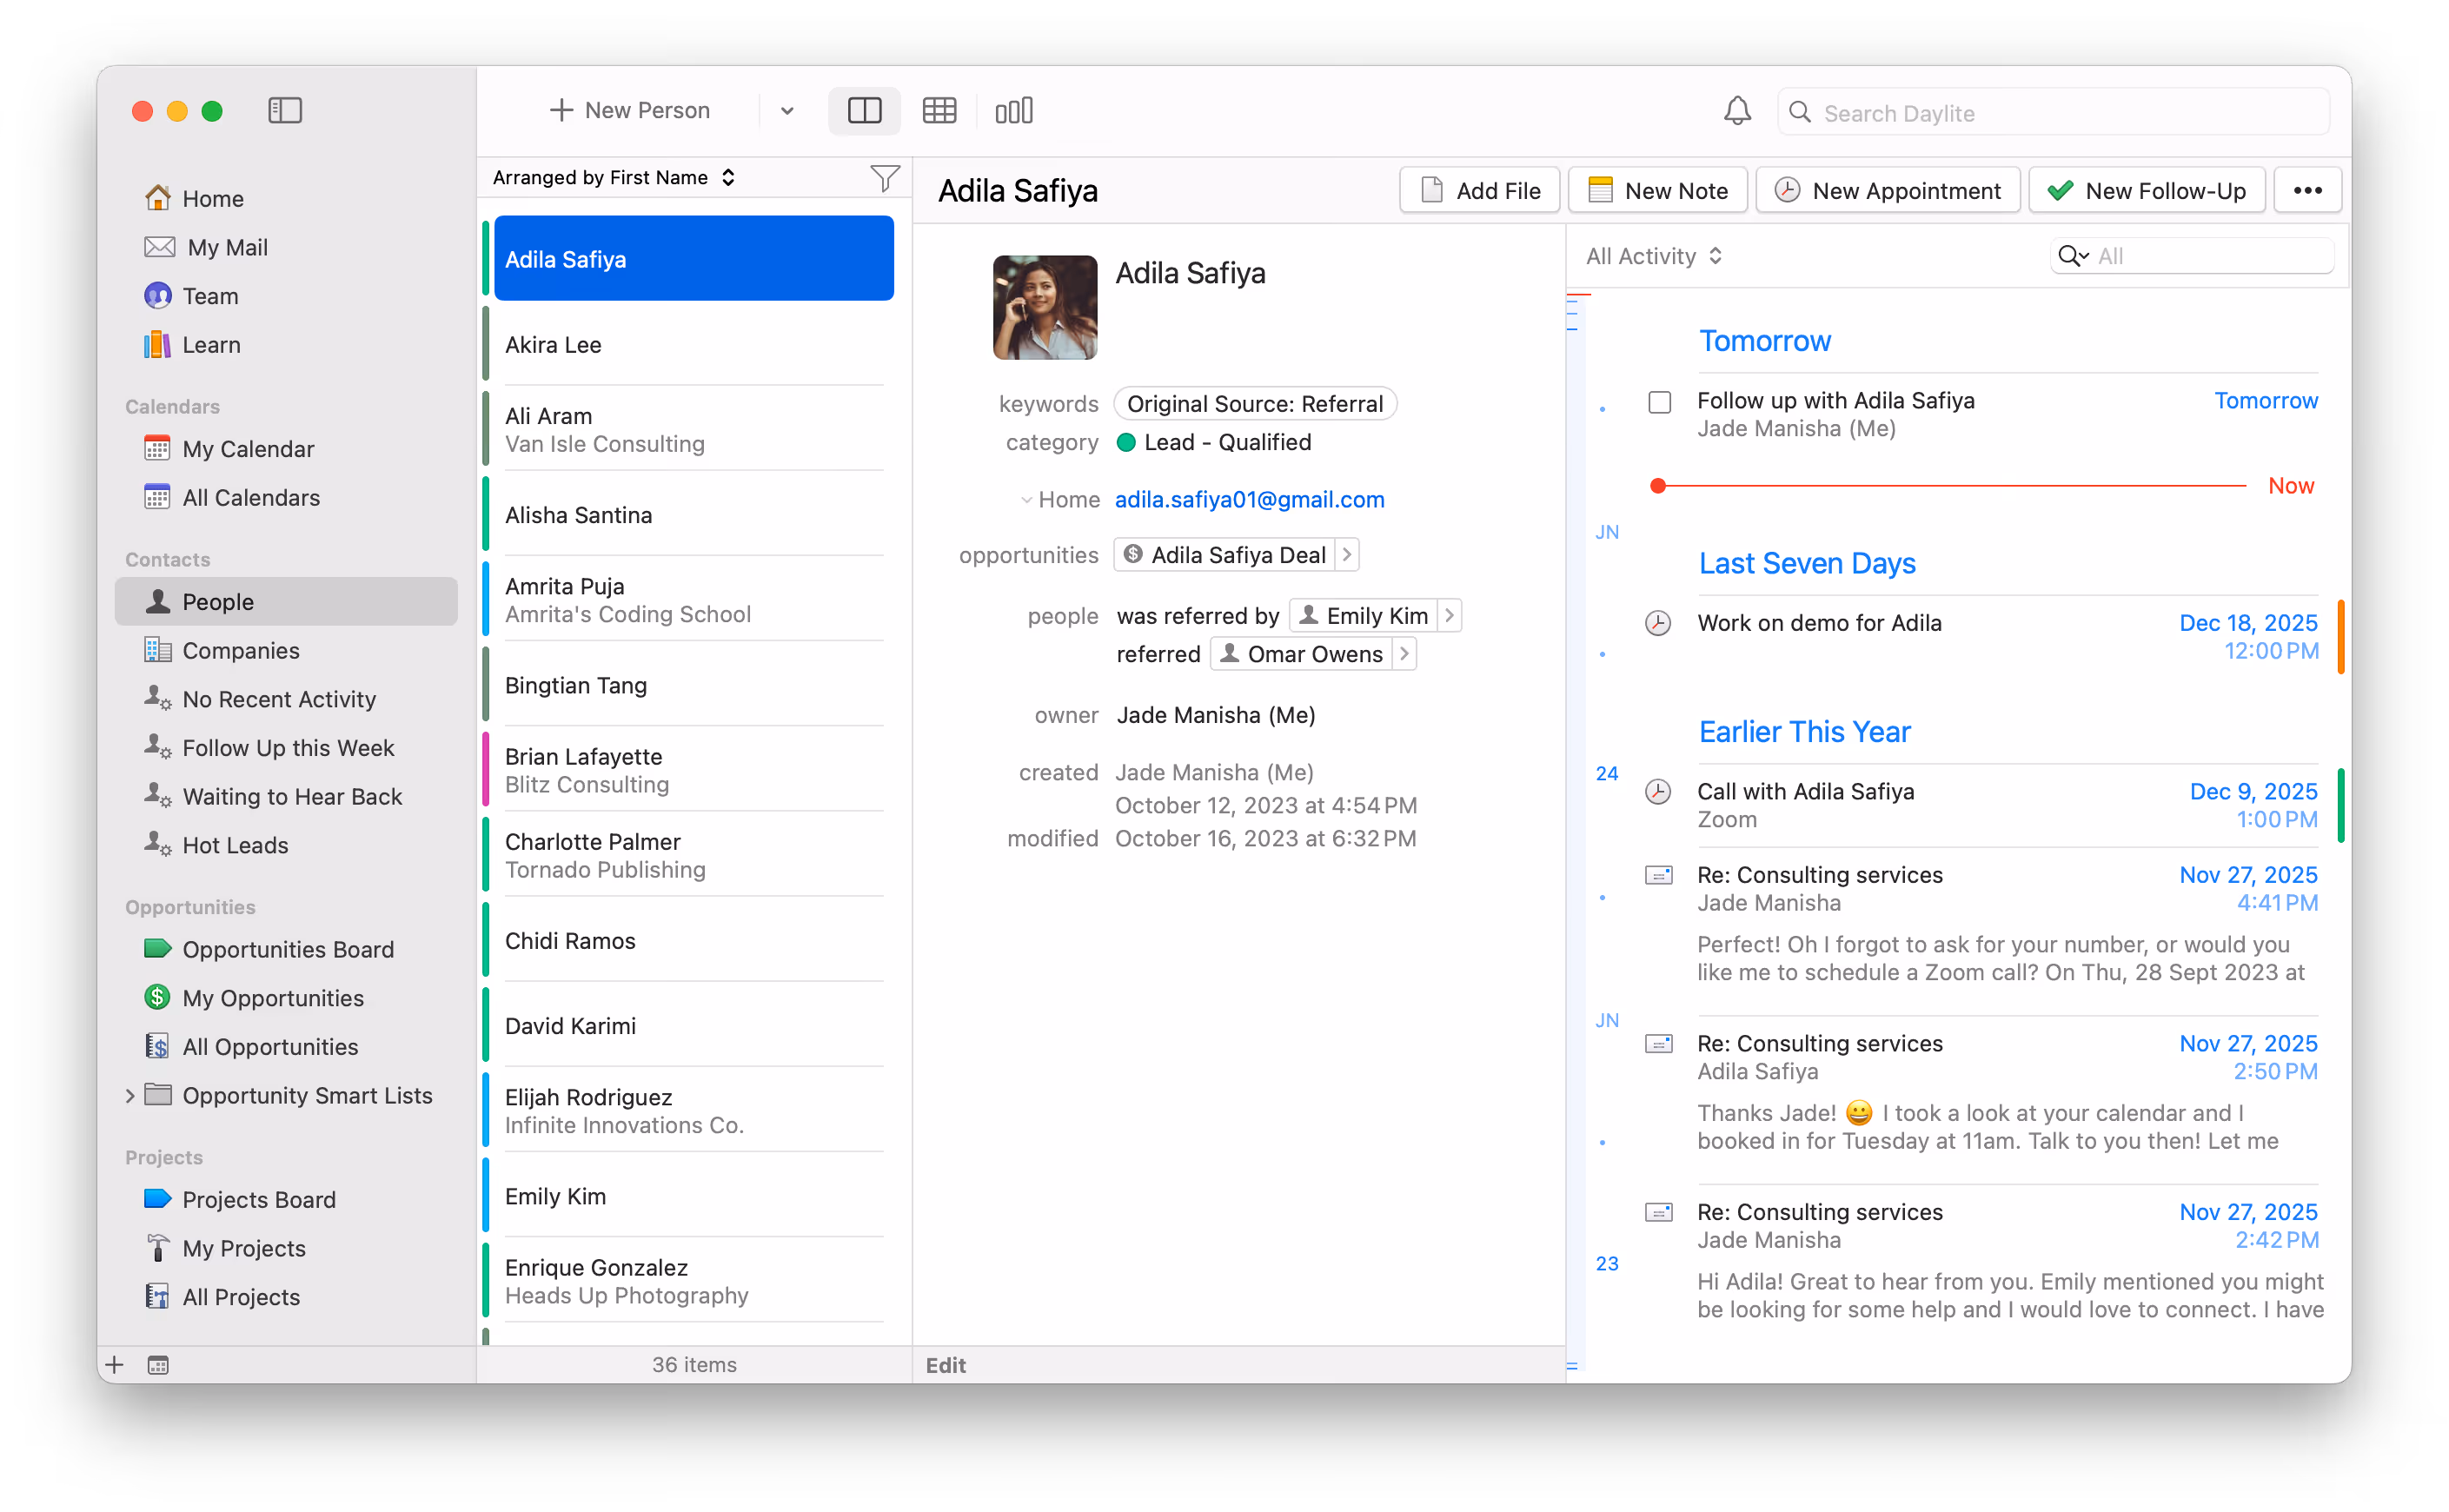Click Adila Safiya's profile photo
The height and width of the screenshot is (1512, 2449).
(x=1044, y=308)
